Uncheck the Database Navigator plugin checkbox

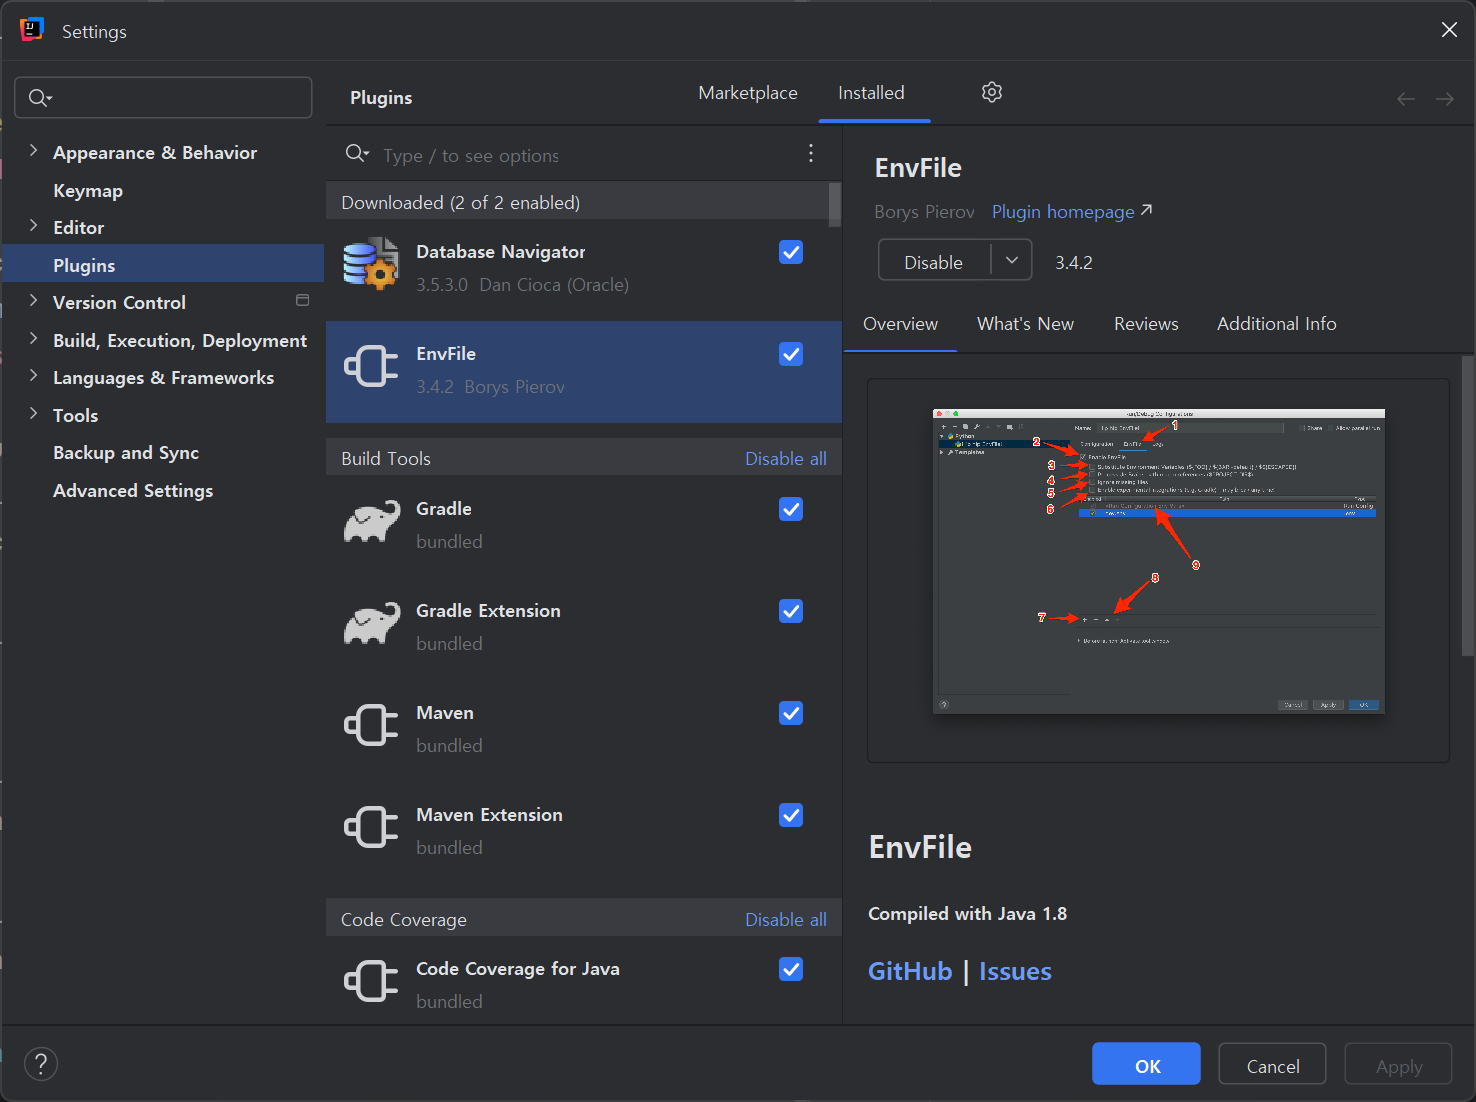click(x=791, y=252)
